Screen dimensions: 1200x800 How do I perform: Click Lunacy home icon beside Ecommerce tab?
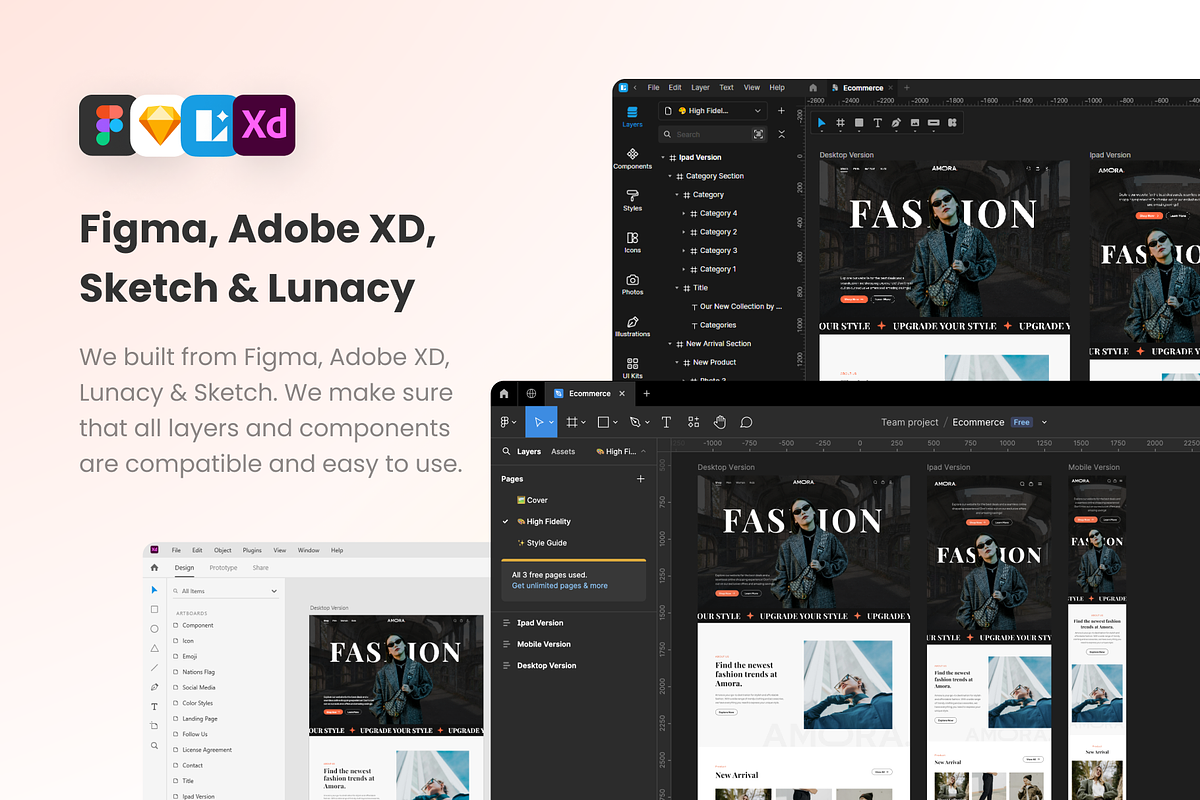pos(813,88)
